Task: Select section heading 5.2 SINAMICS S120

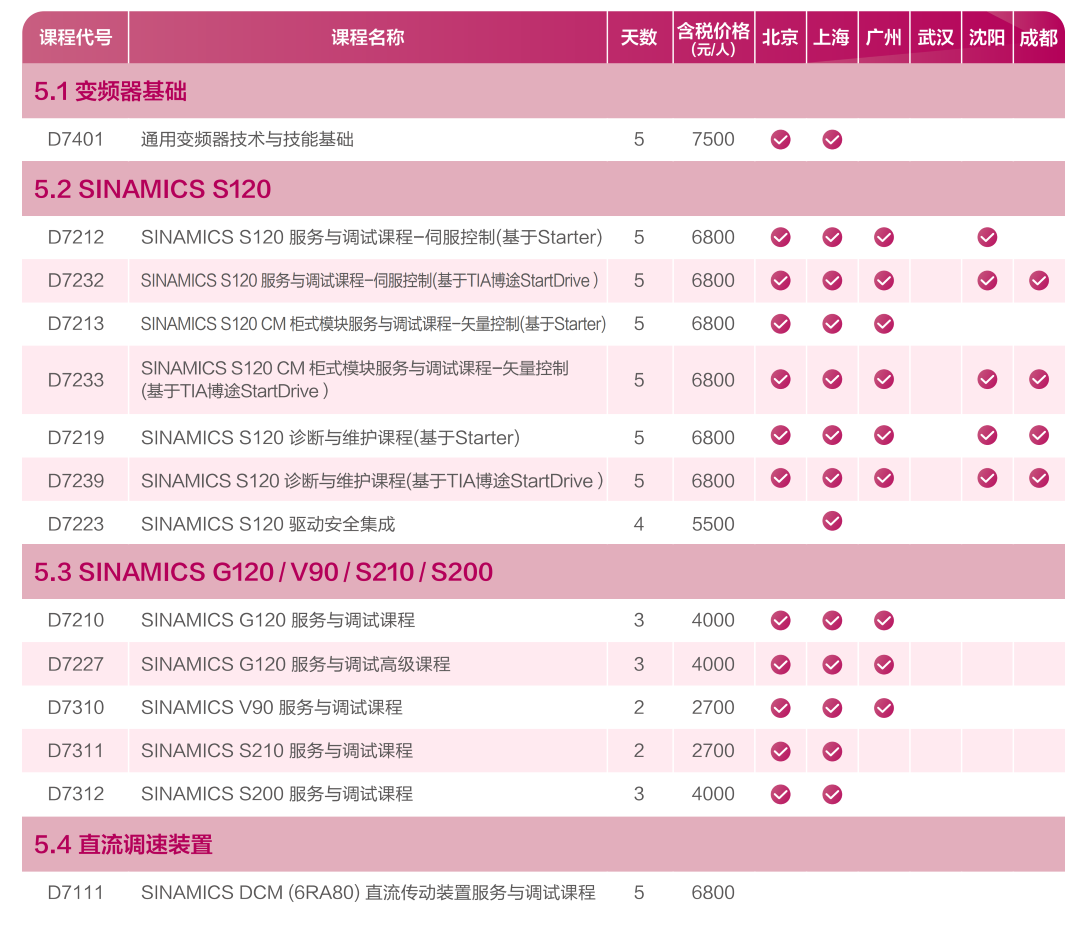Action: (152, 189)
